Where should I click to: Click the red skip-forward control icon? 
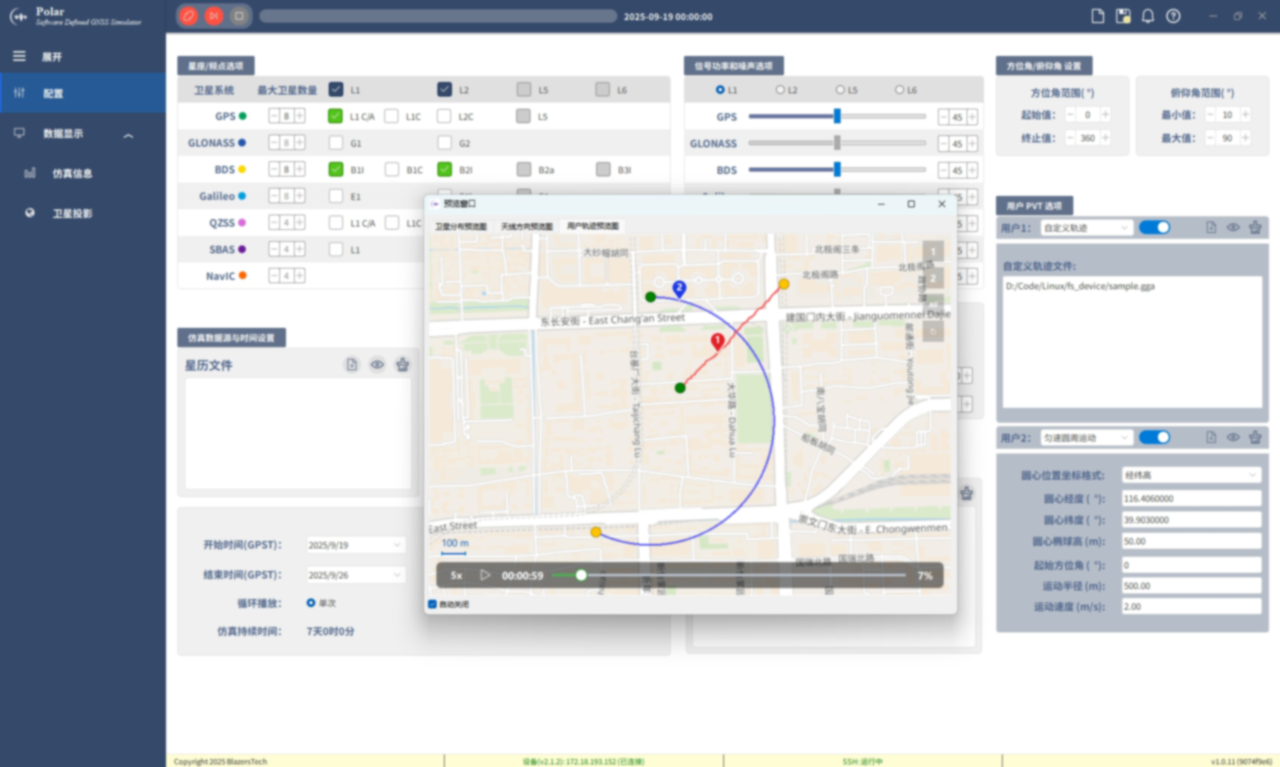[213, 16]
